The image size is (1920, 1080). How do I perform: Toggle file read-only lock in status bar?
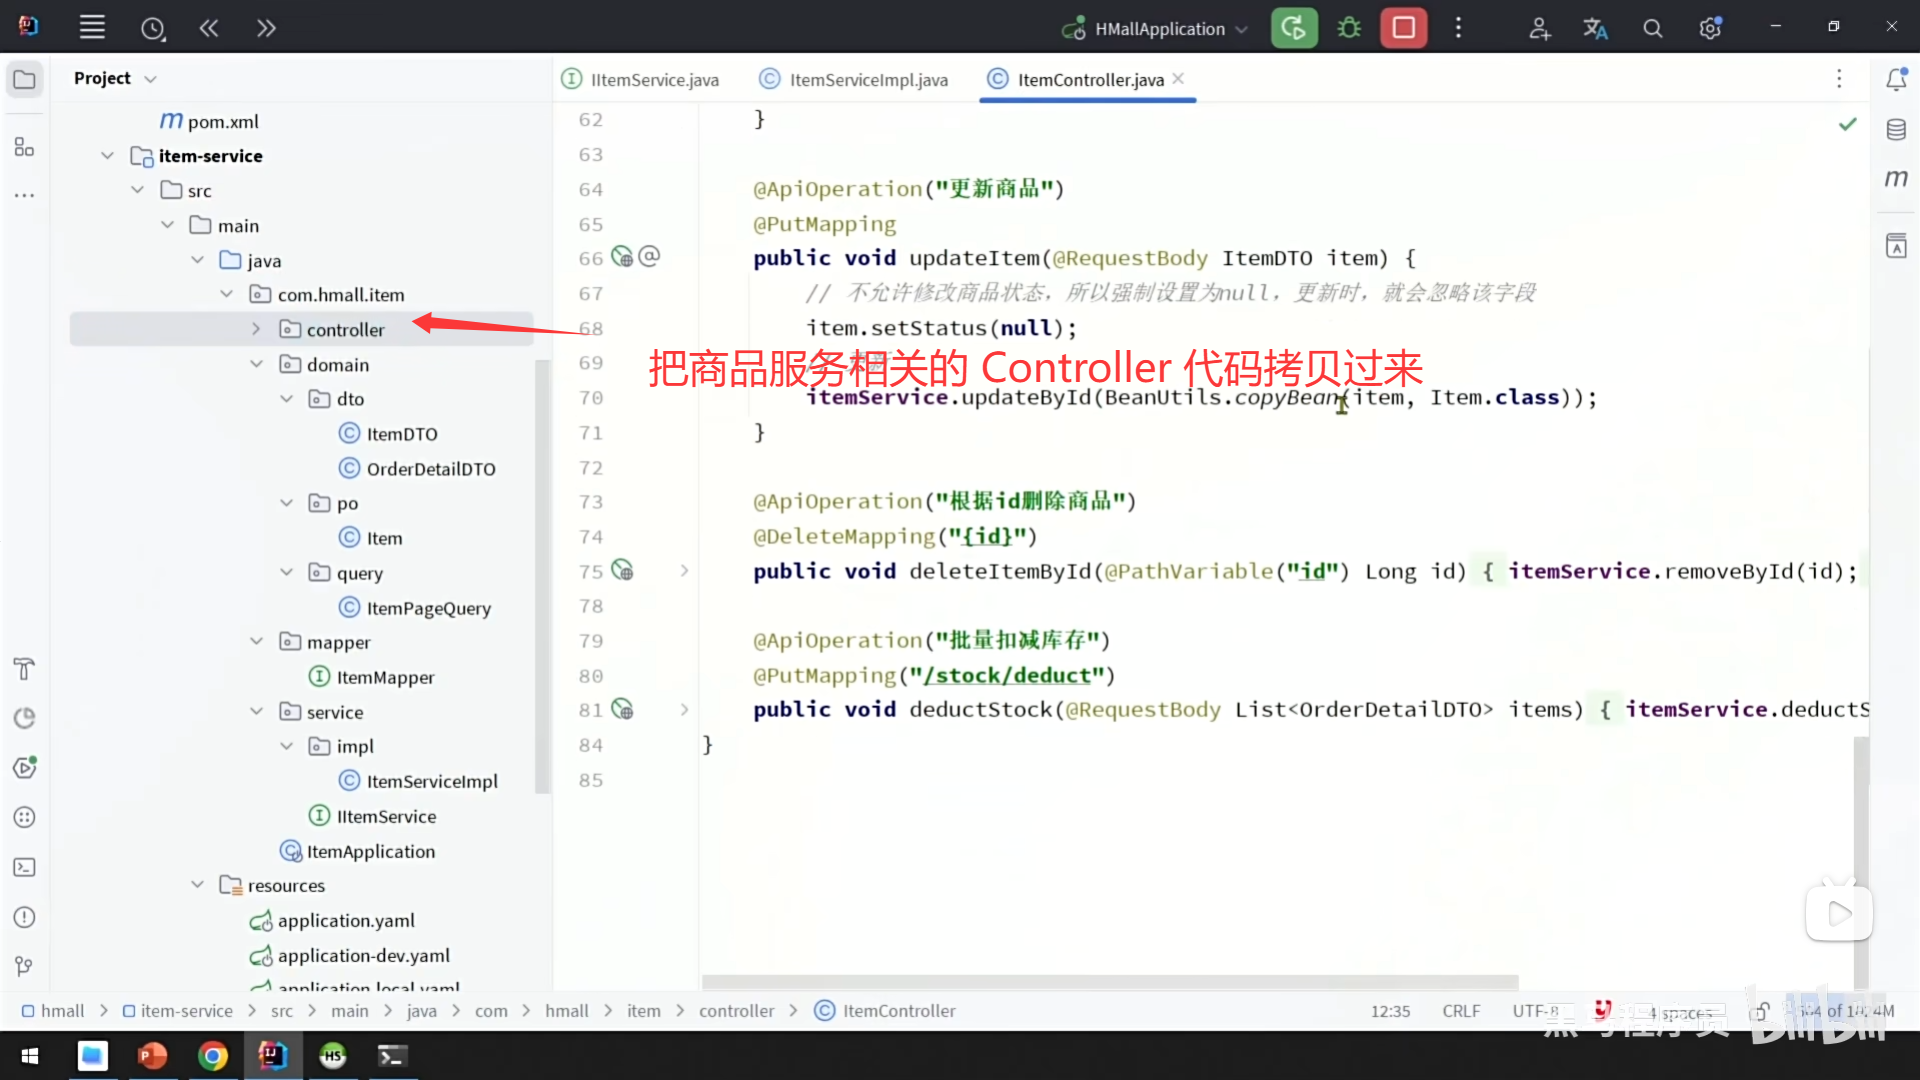(1761, 1011)
